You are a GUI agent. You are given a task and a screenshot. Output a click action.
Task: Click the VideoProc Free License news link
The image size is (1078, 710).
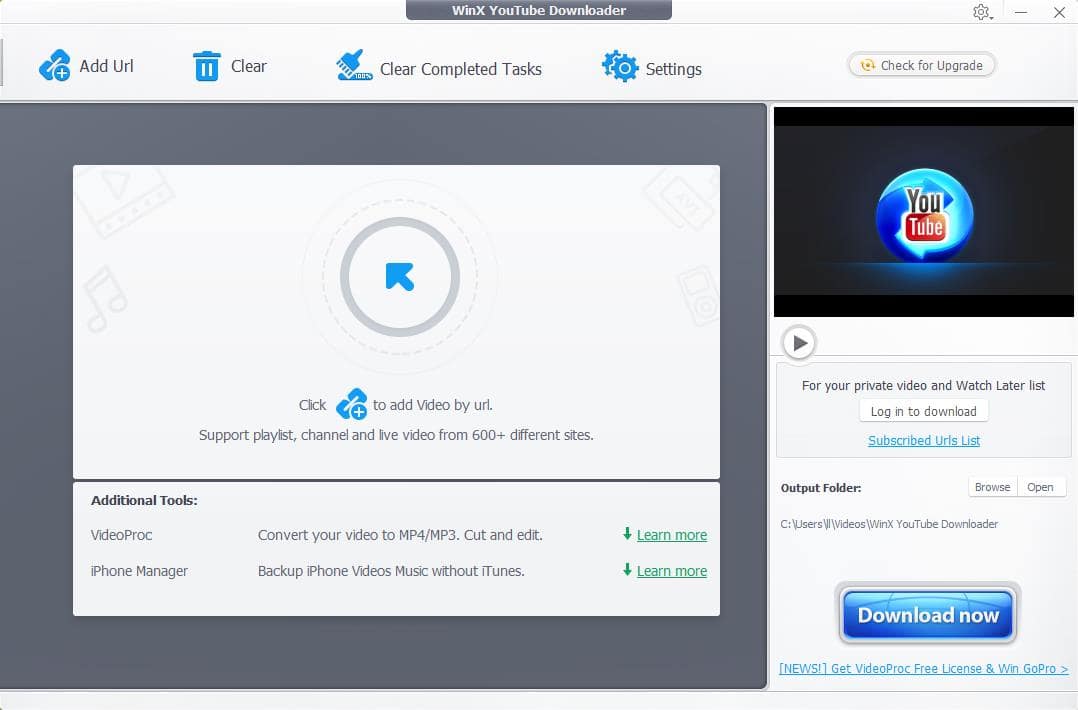(x=923, y=669)
